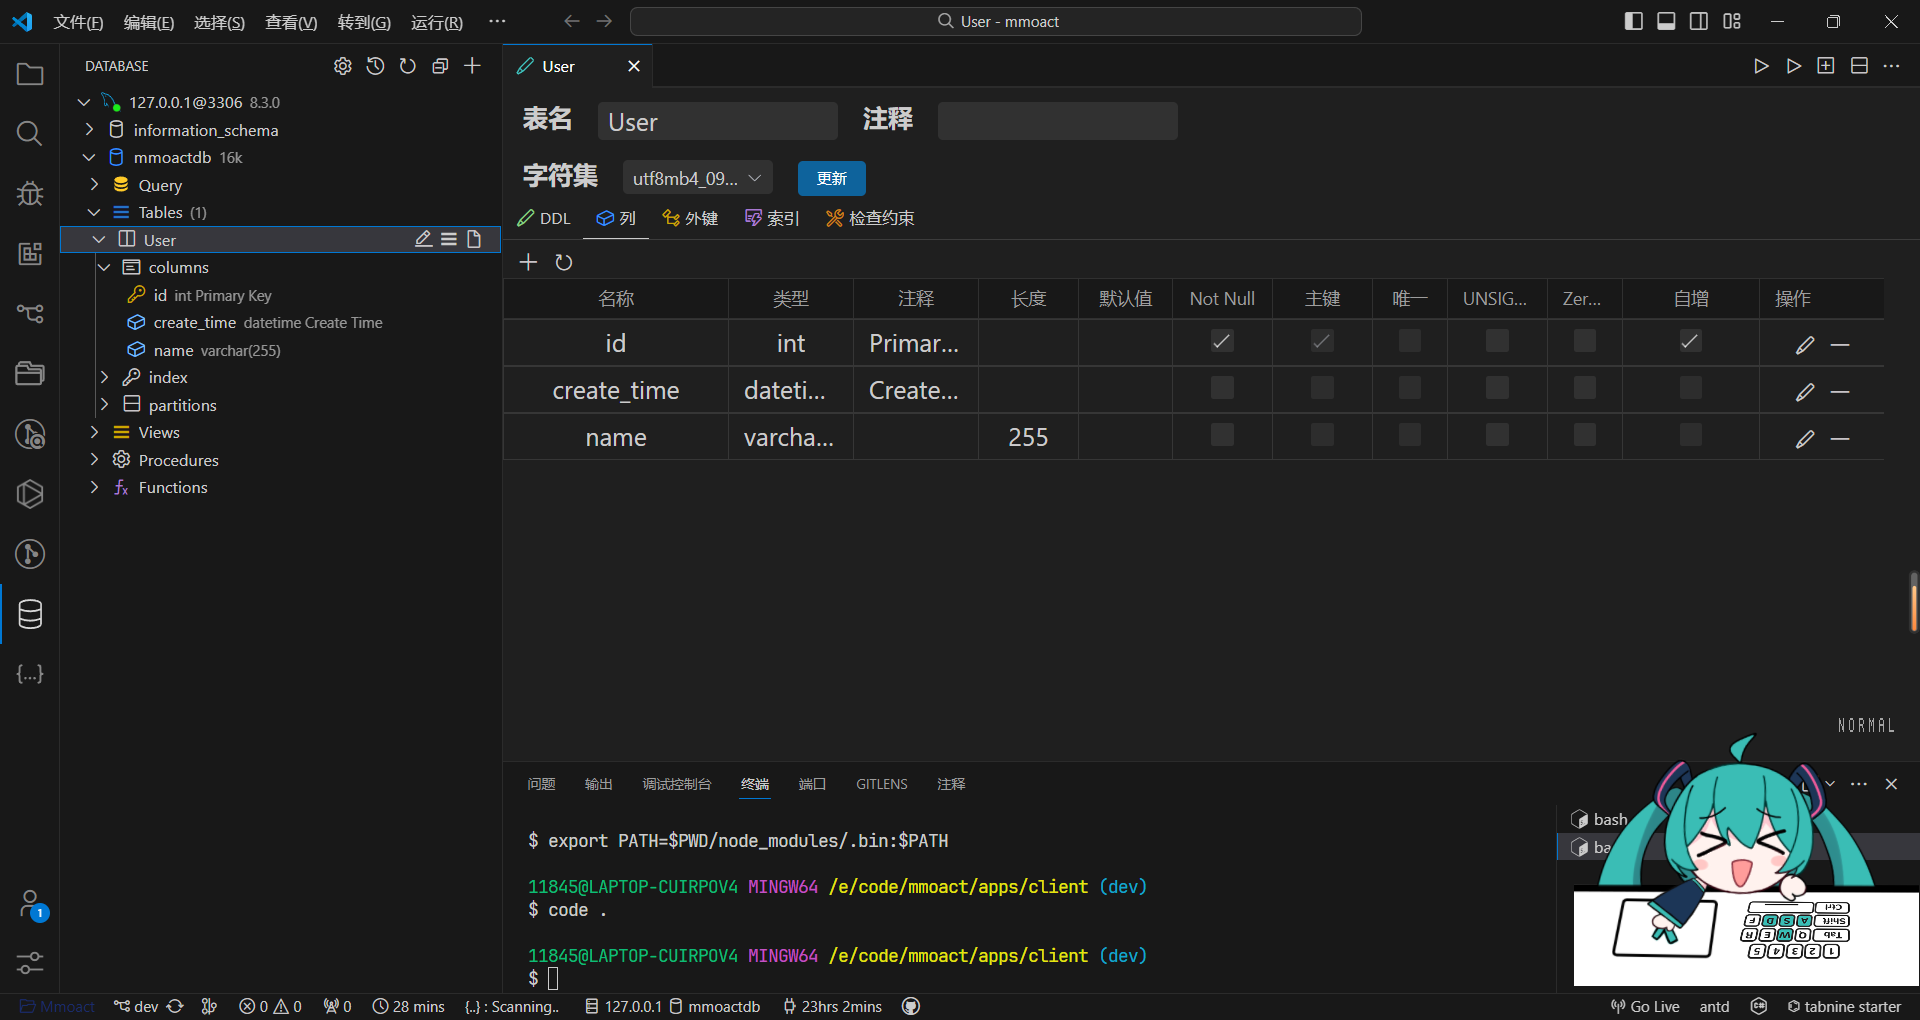Viewport: 1920px width, 1020px height.
Task: Click errors and warnings count in status bar
Action: tap(270, 1006)
